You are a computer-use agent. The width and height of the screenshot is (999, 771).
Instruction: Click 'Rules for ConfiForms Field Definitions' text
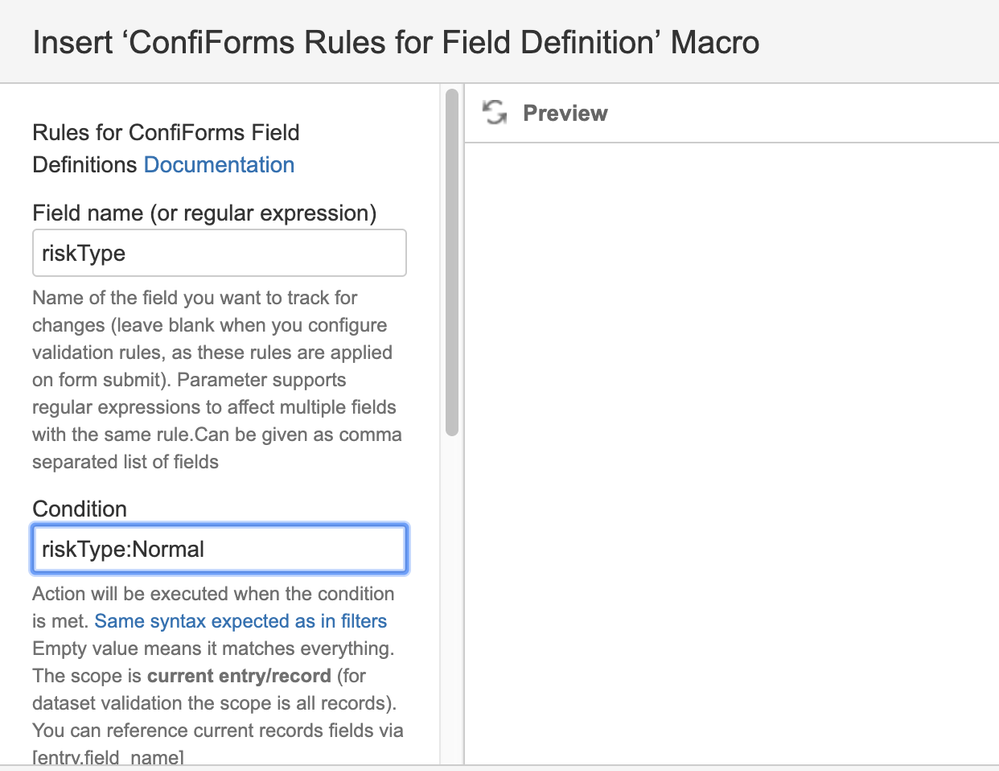tap(166, 133)
